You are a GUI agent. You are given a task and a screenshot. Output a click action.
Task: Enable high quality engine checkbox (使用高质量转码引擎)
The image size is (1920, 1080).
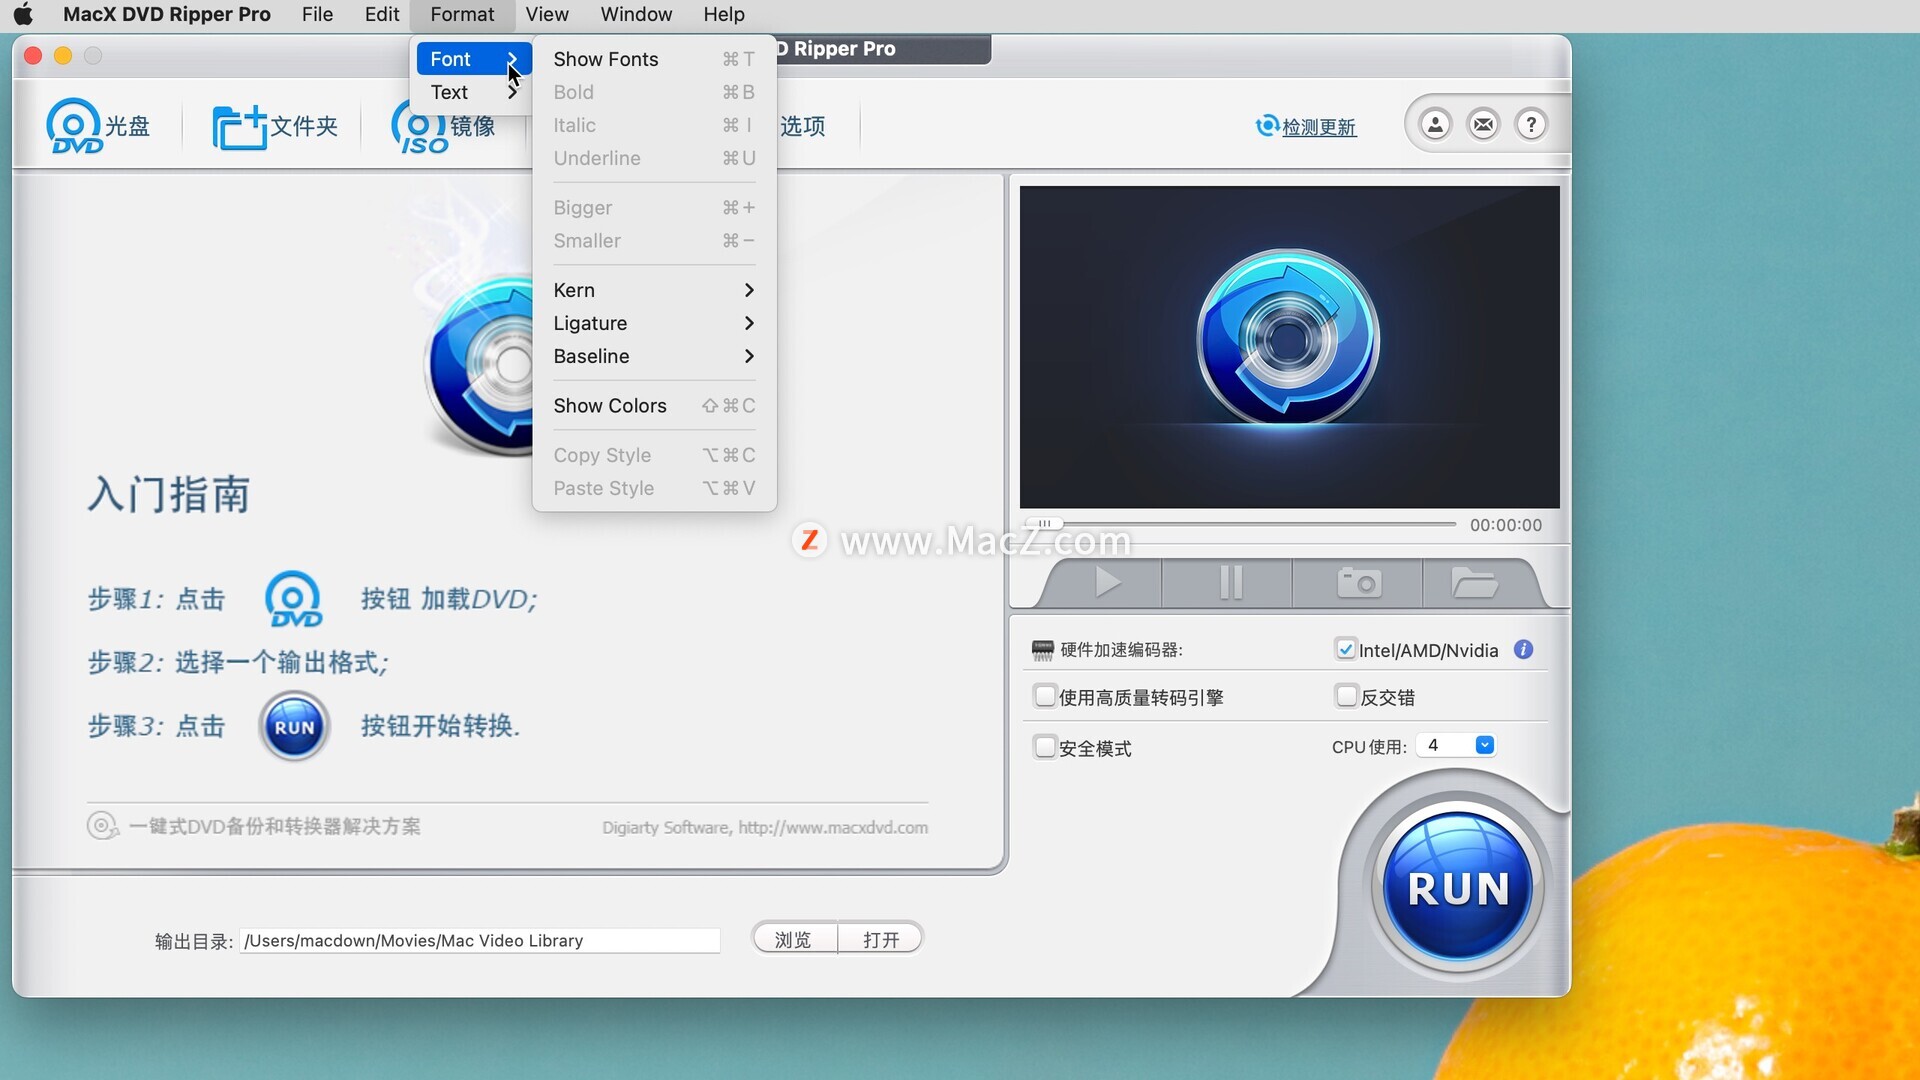pos(1045,696)
